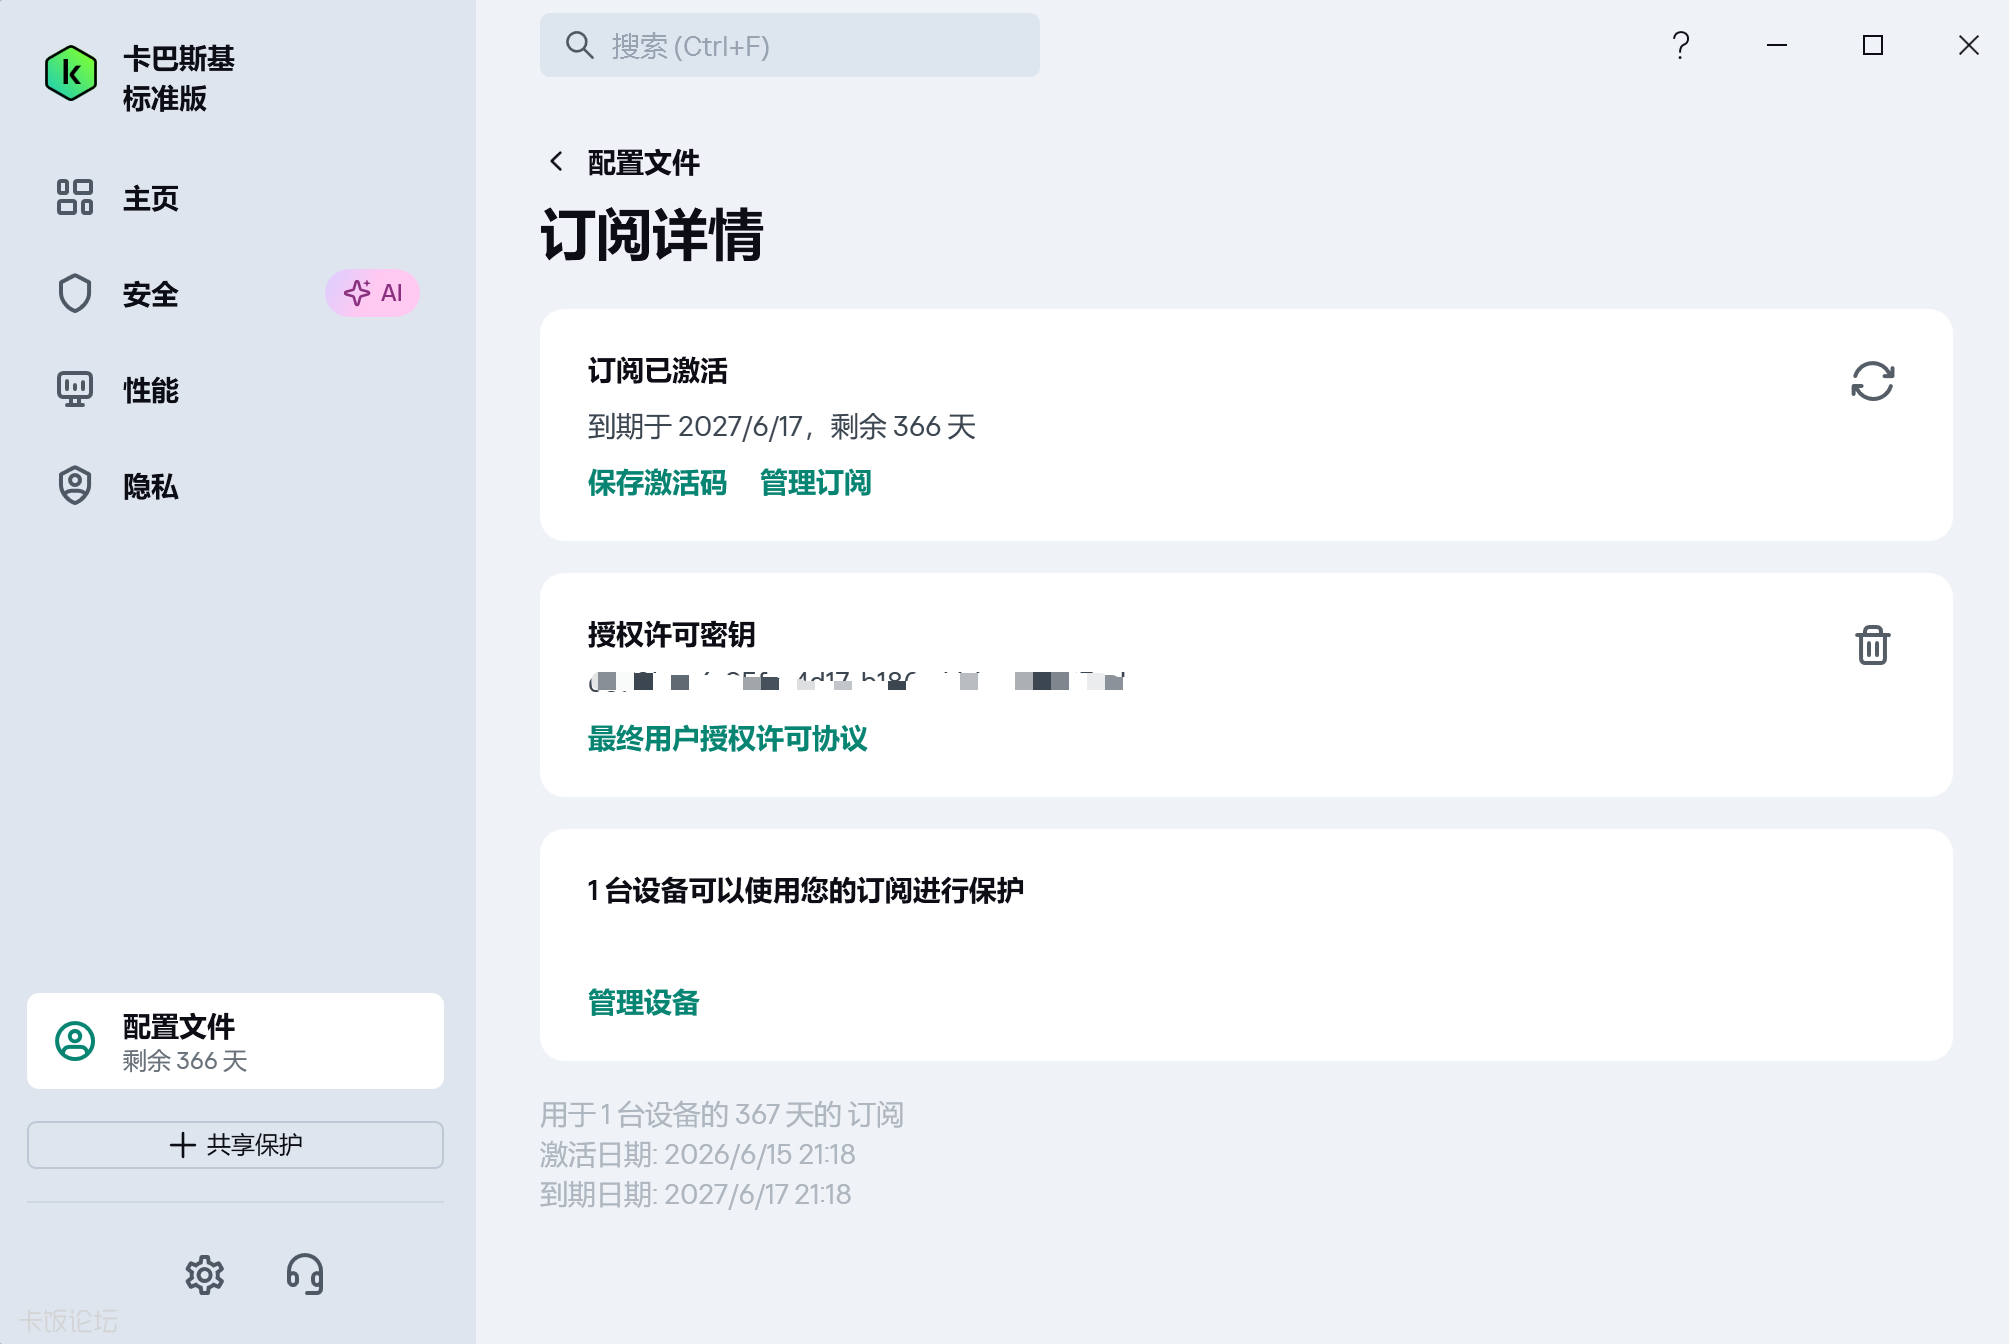
Task: Open 最终用户授权许可协议 link
Action: [x=727, y=739]
